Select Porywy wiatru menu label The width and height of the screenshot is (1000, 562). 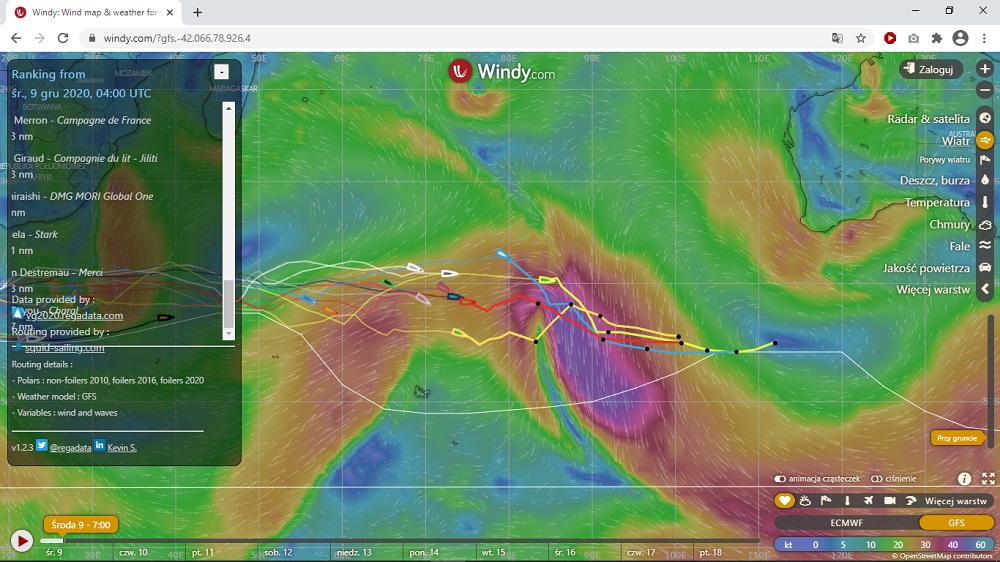(x=944, y=159)
